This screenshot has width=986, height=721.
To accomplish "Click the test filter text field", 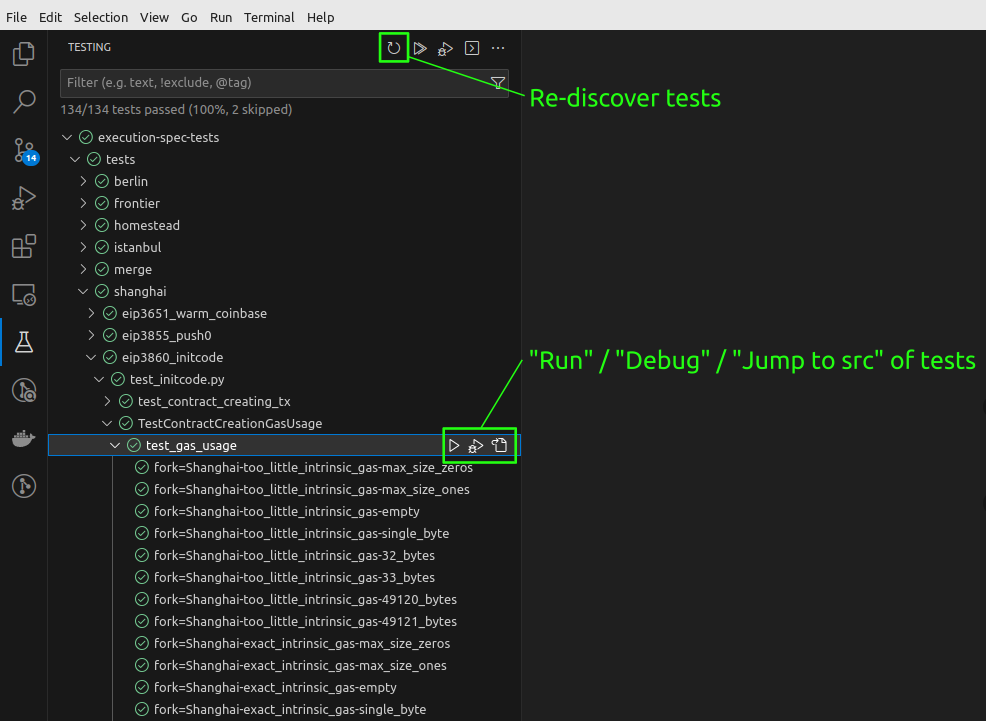I will click(x=270, y=83).
